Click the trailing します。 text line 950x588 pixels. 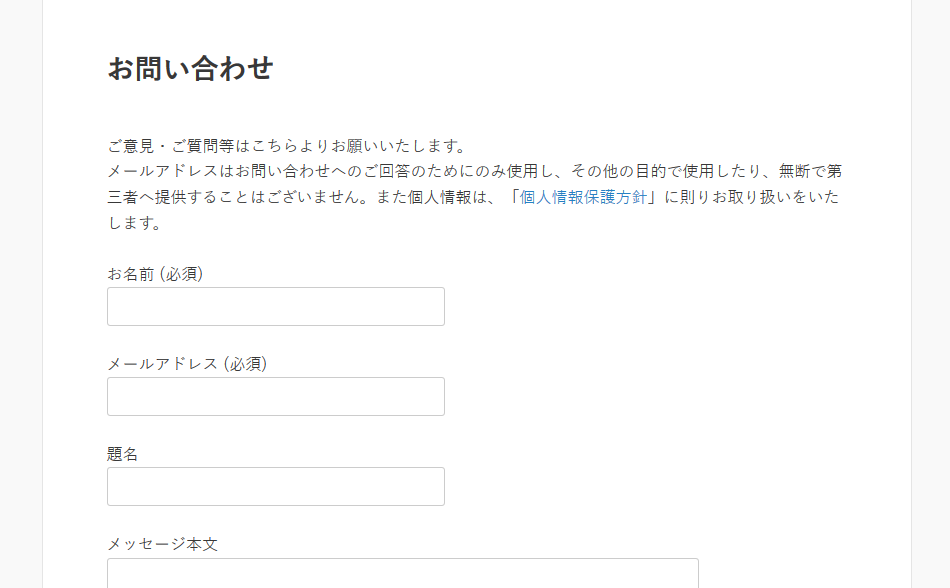(135, 223)
